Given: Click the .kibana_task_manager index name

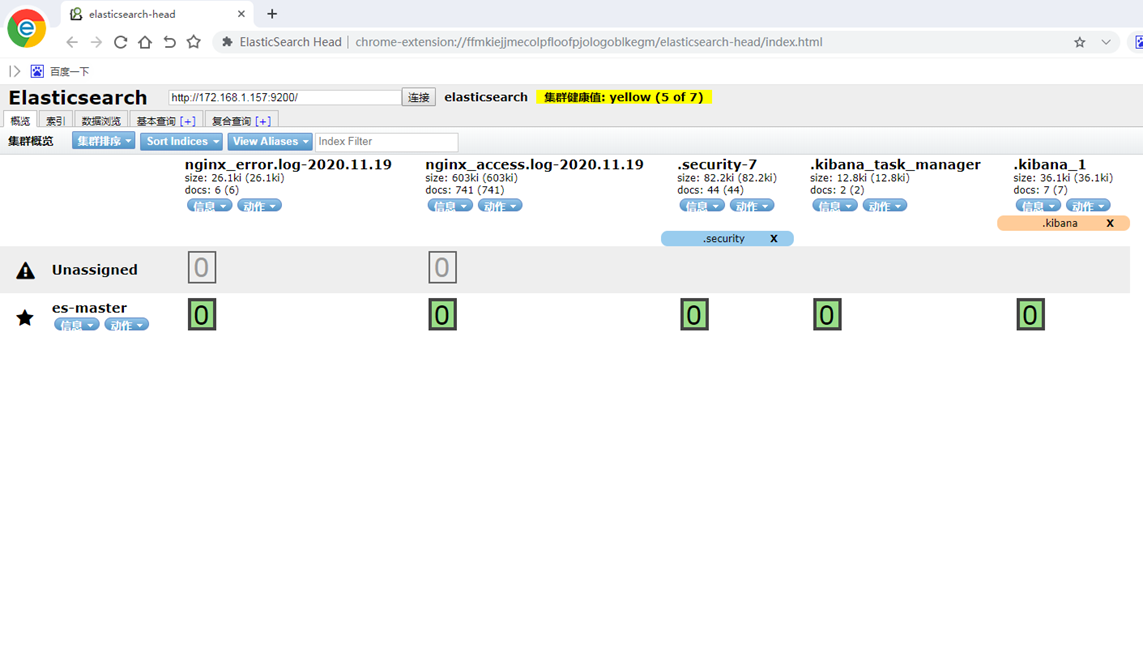Looking at the screenshot, I should 895,164.
